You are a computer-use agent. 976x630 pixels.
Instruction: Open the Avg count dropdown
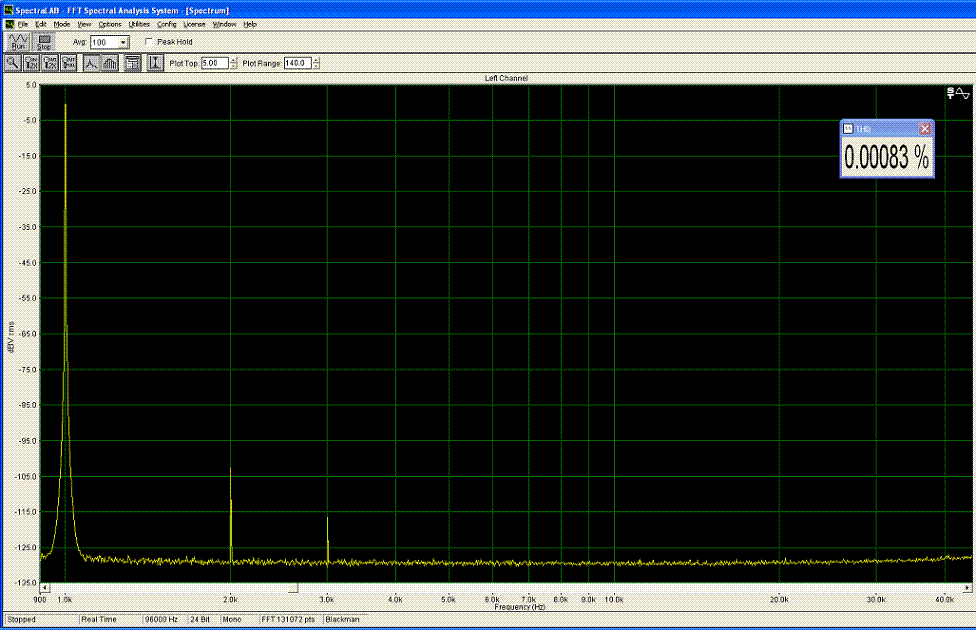pos(123,42)
